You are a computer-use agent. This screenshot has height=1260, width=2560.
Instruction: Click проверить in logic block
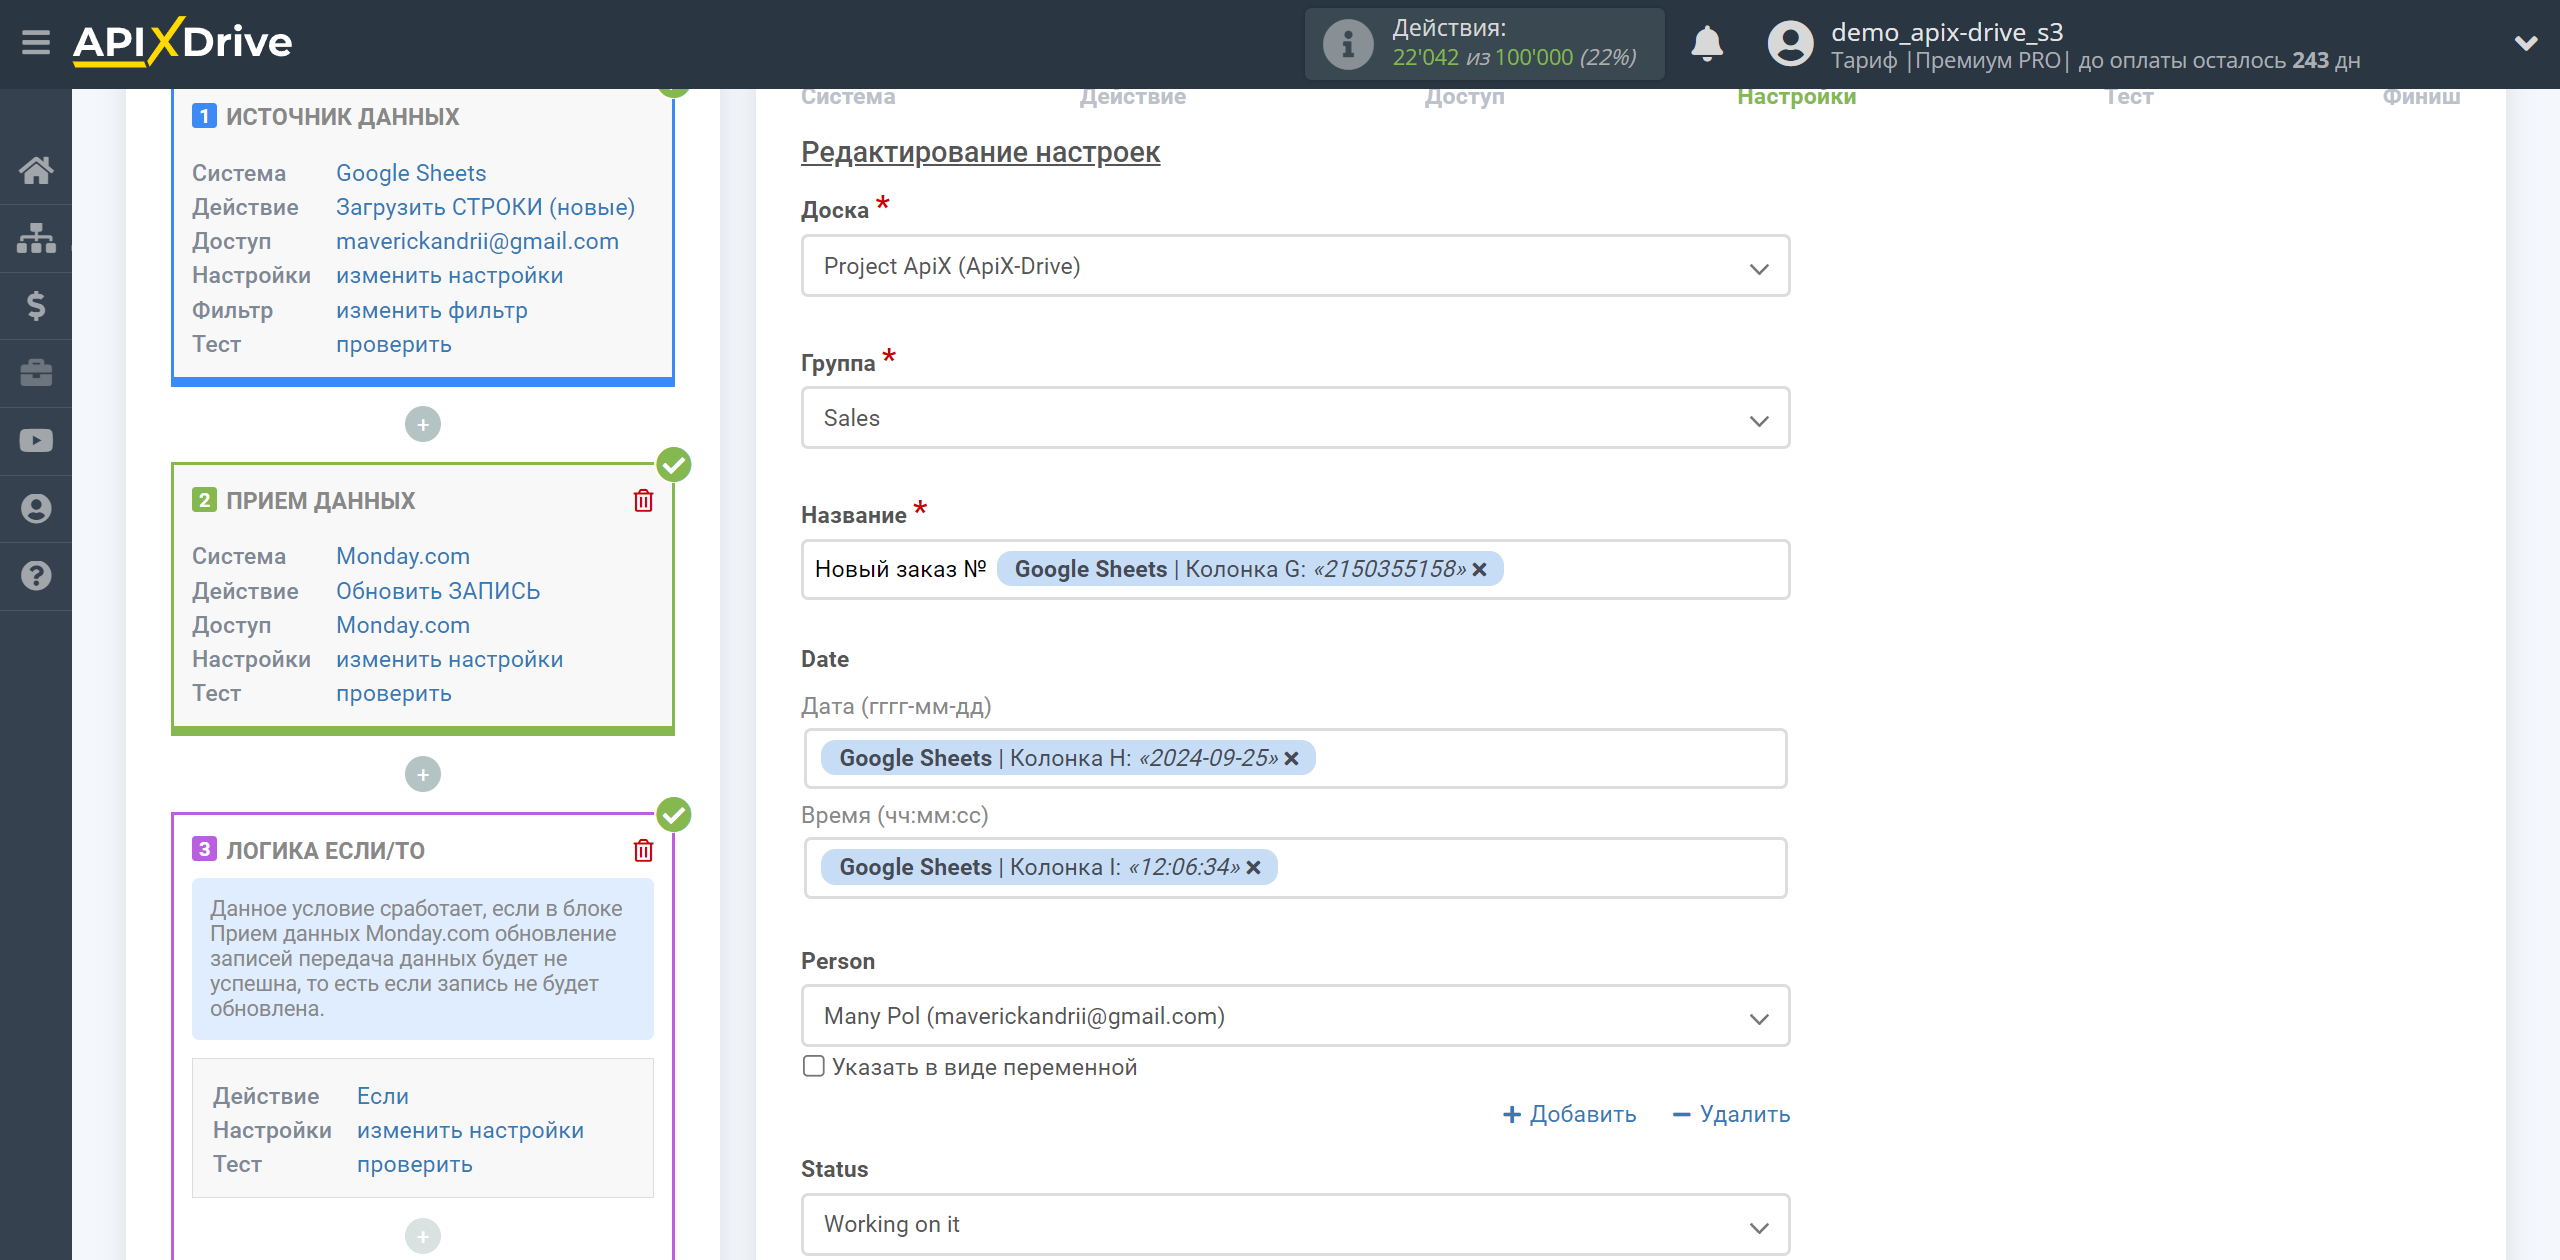[414, 1164]
